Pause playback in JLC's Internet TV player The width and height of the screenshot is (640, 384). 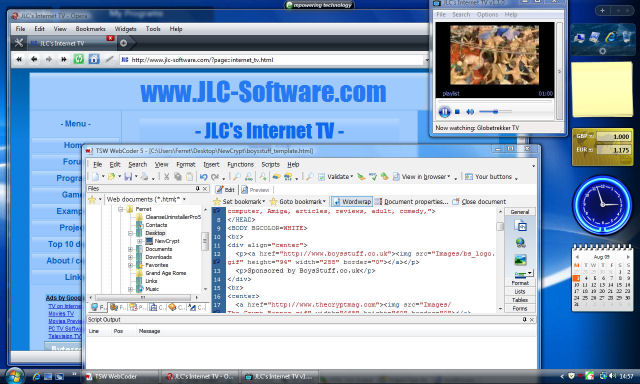click(444, 111)
